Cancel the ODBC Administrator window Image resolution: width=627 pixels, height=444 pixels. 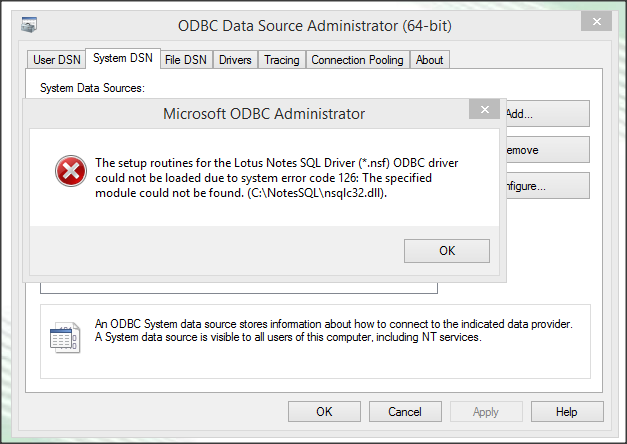tap(405, 411)
